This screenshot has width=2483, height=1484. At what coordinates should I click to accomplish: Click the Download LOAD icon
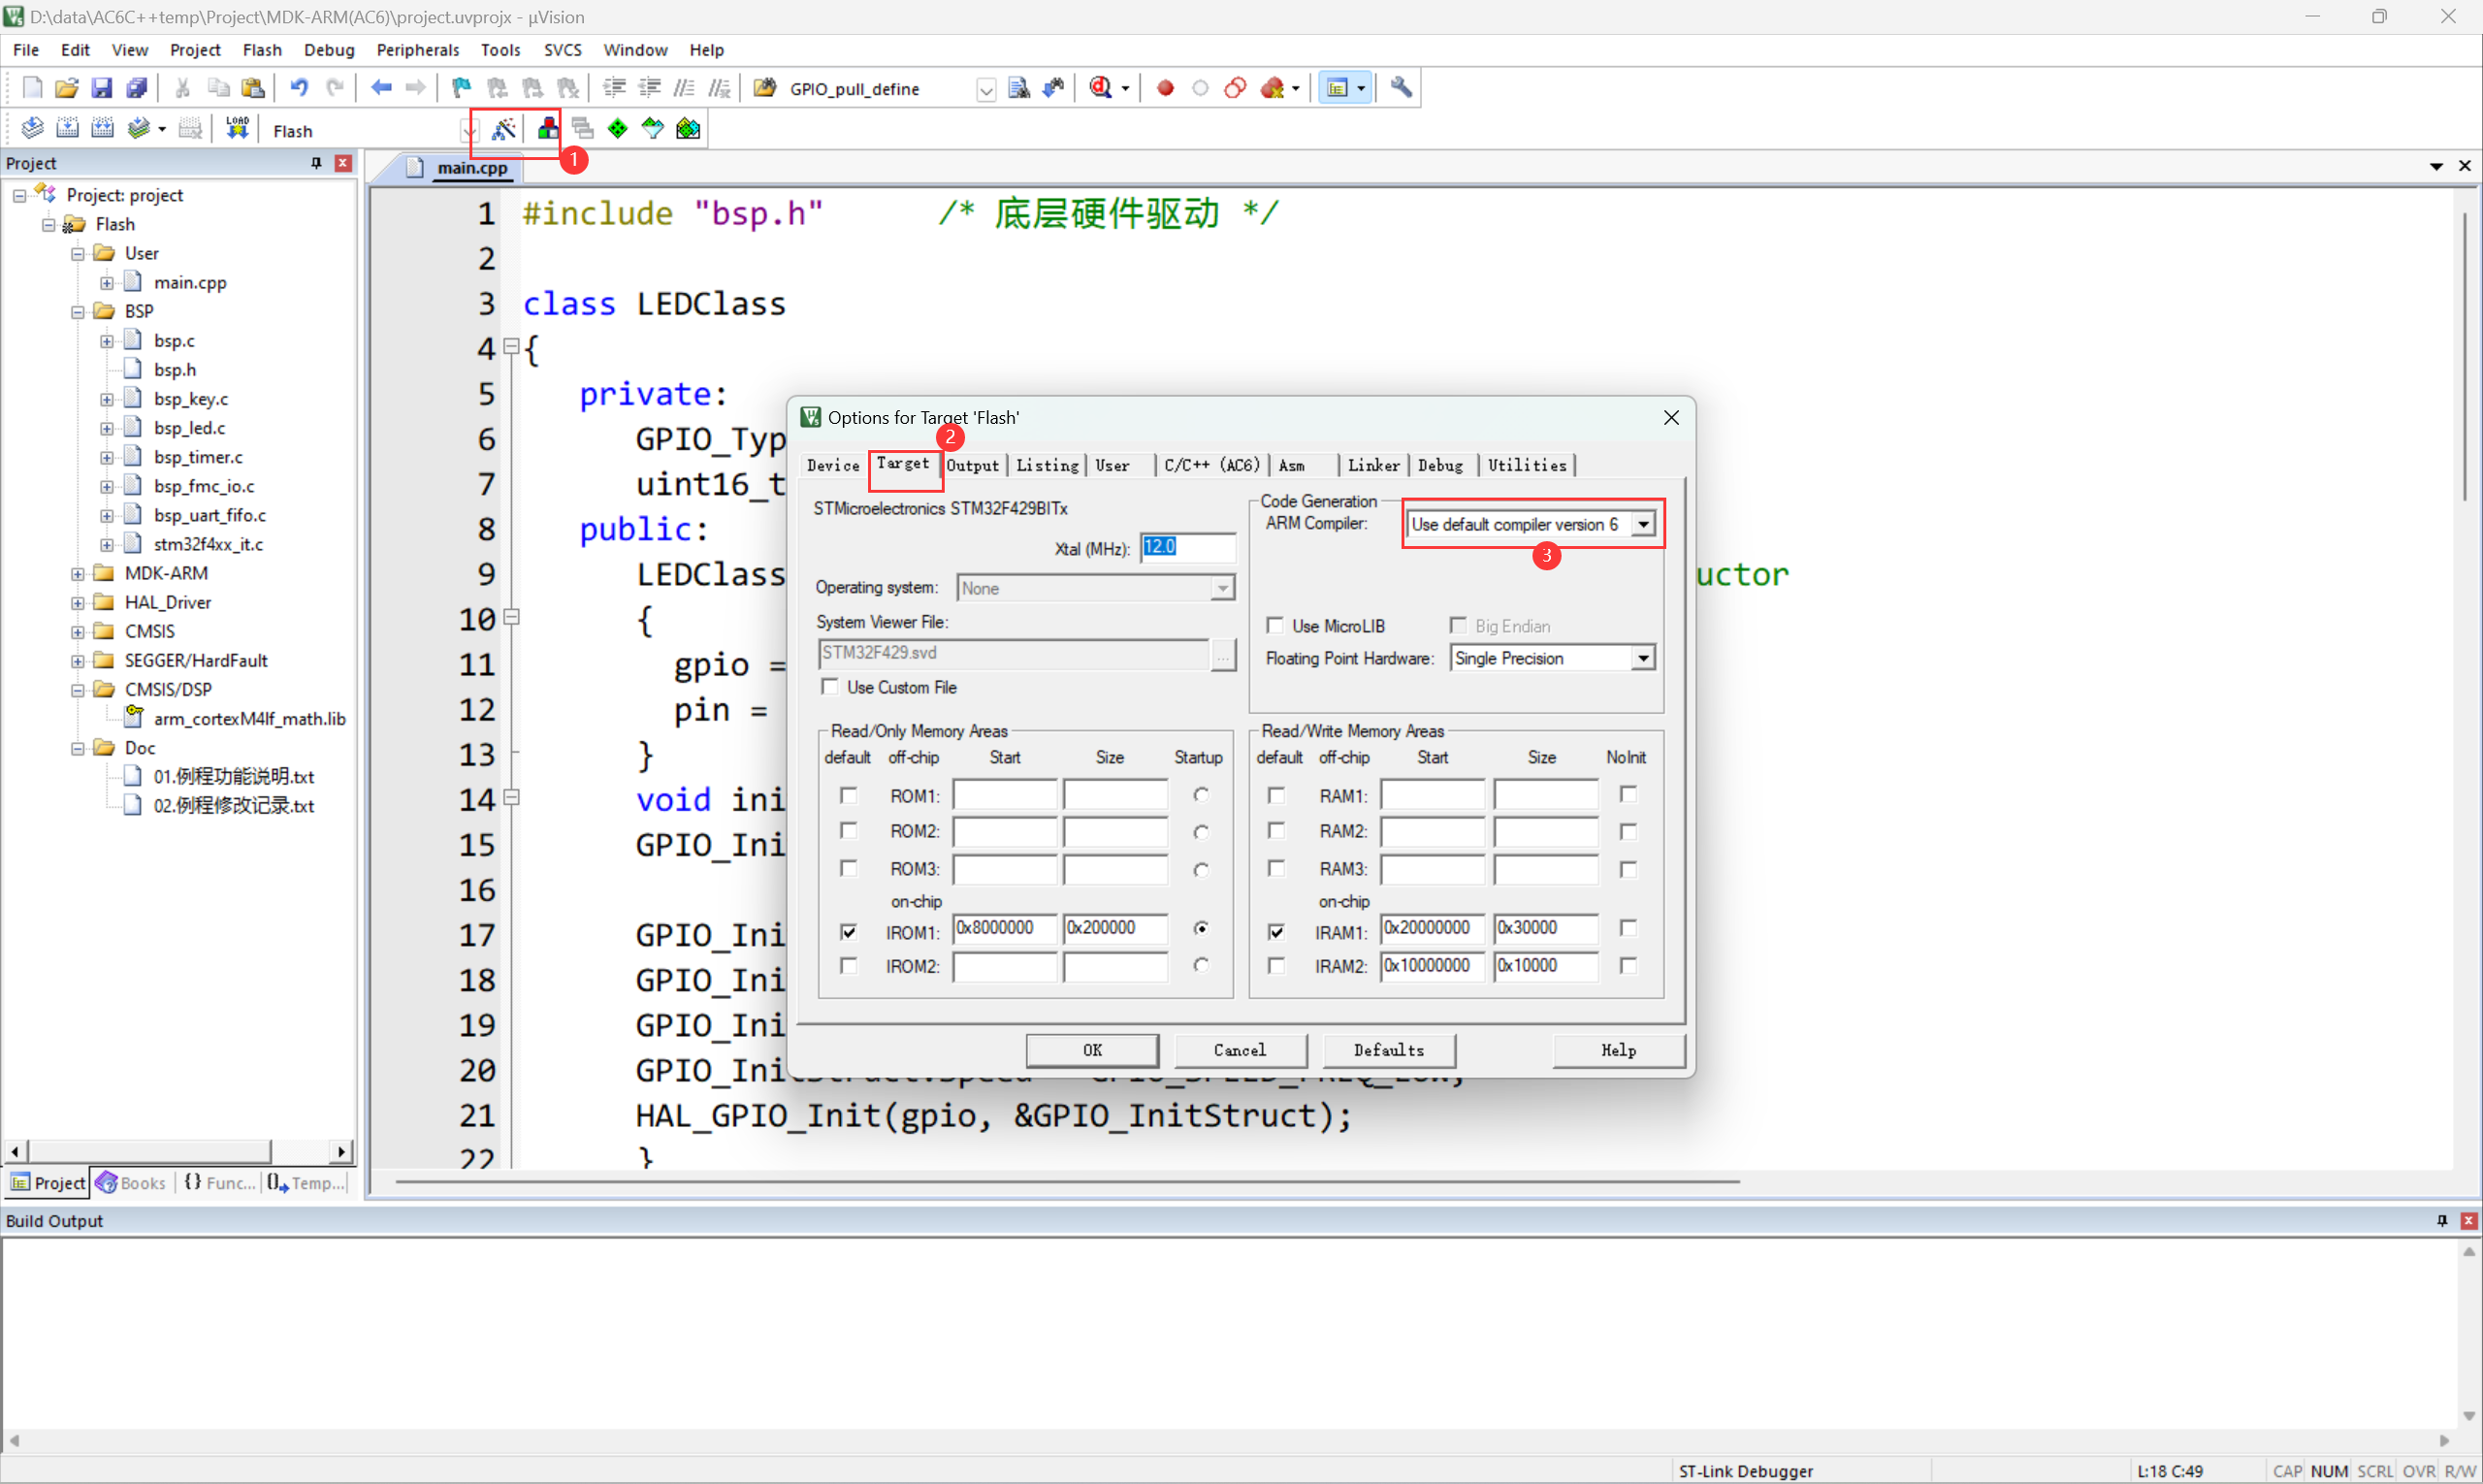pos(237,129)
